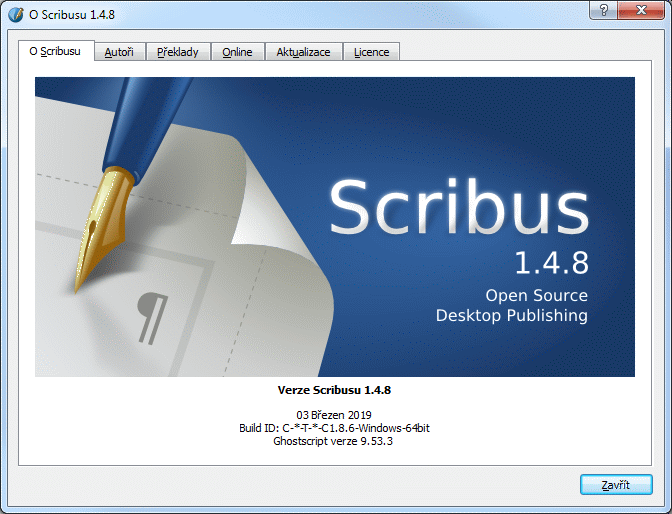The image size is (672, 514).
Task: Open the Překlady tab
Action: tap(178, 52)
